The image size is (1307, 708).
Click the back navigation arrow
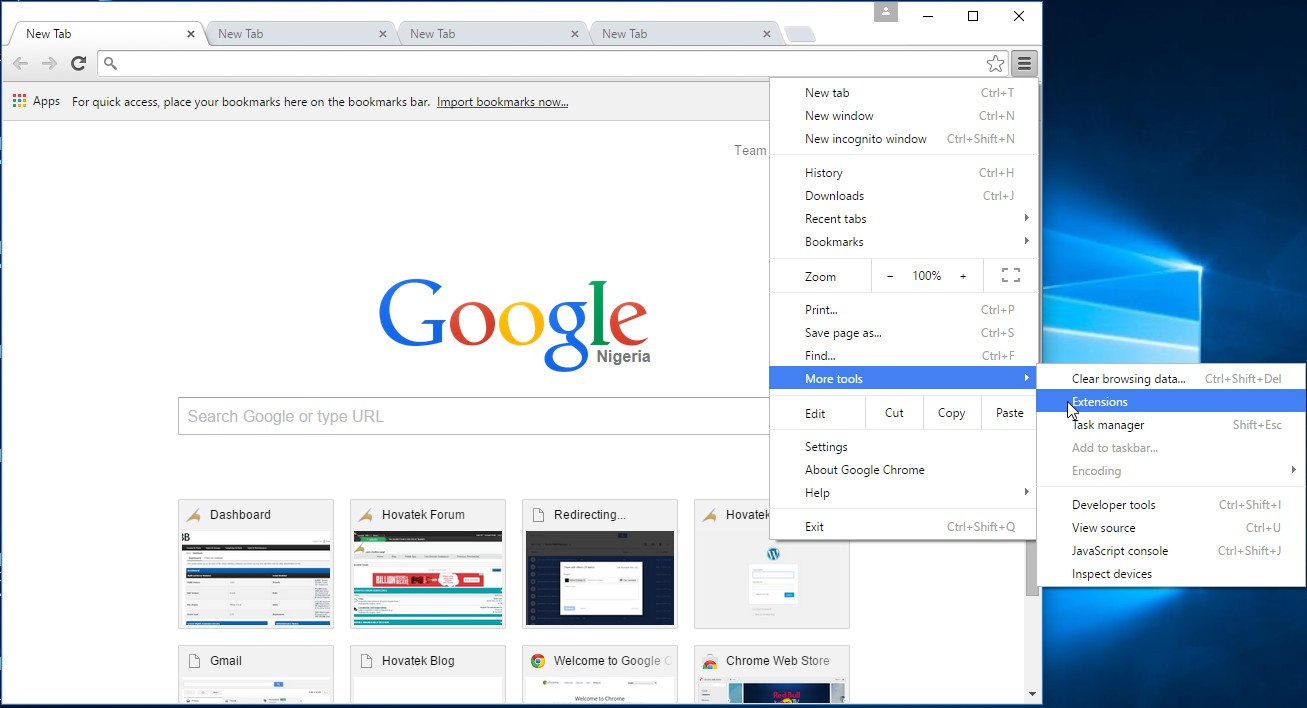(x=20, y=63)
